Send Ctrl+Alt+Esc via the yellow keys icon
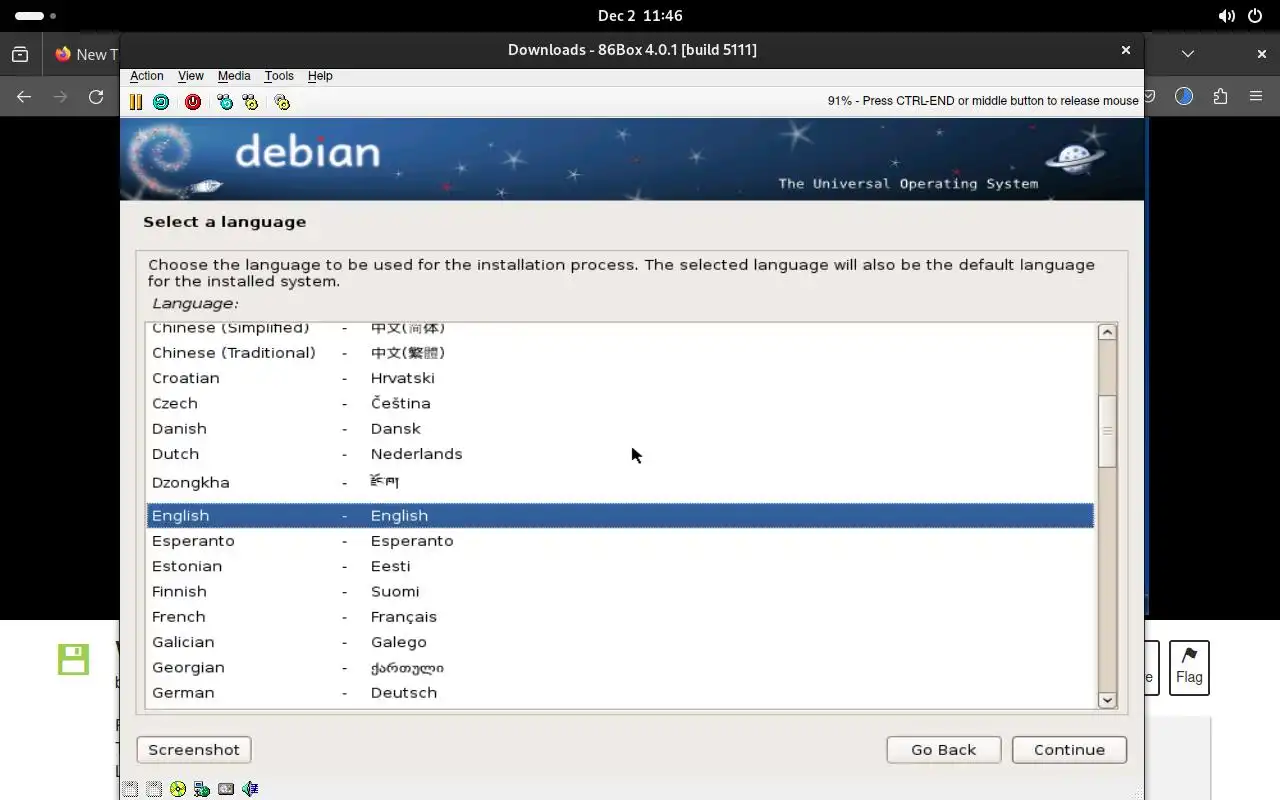The width and height of the screenshot is (1280, 800). 250,102
